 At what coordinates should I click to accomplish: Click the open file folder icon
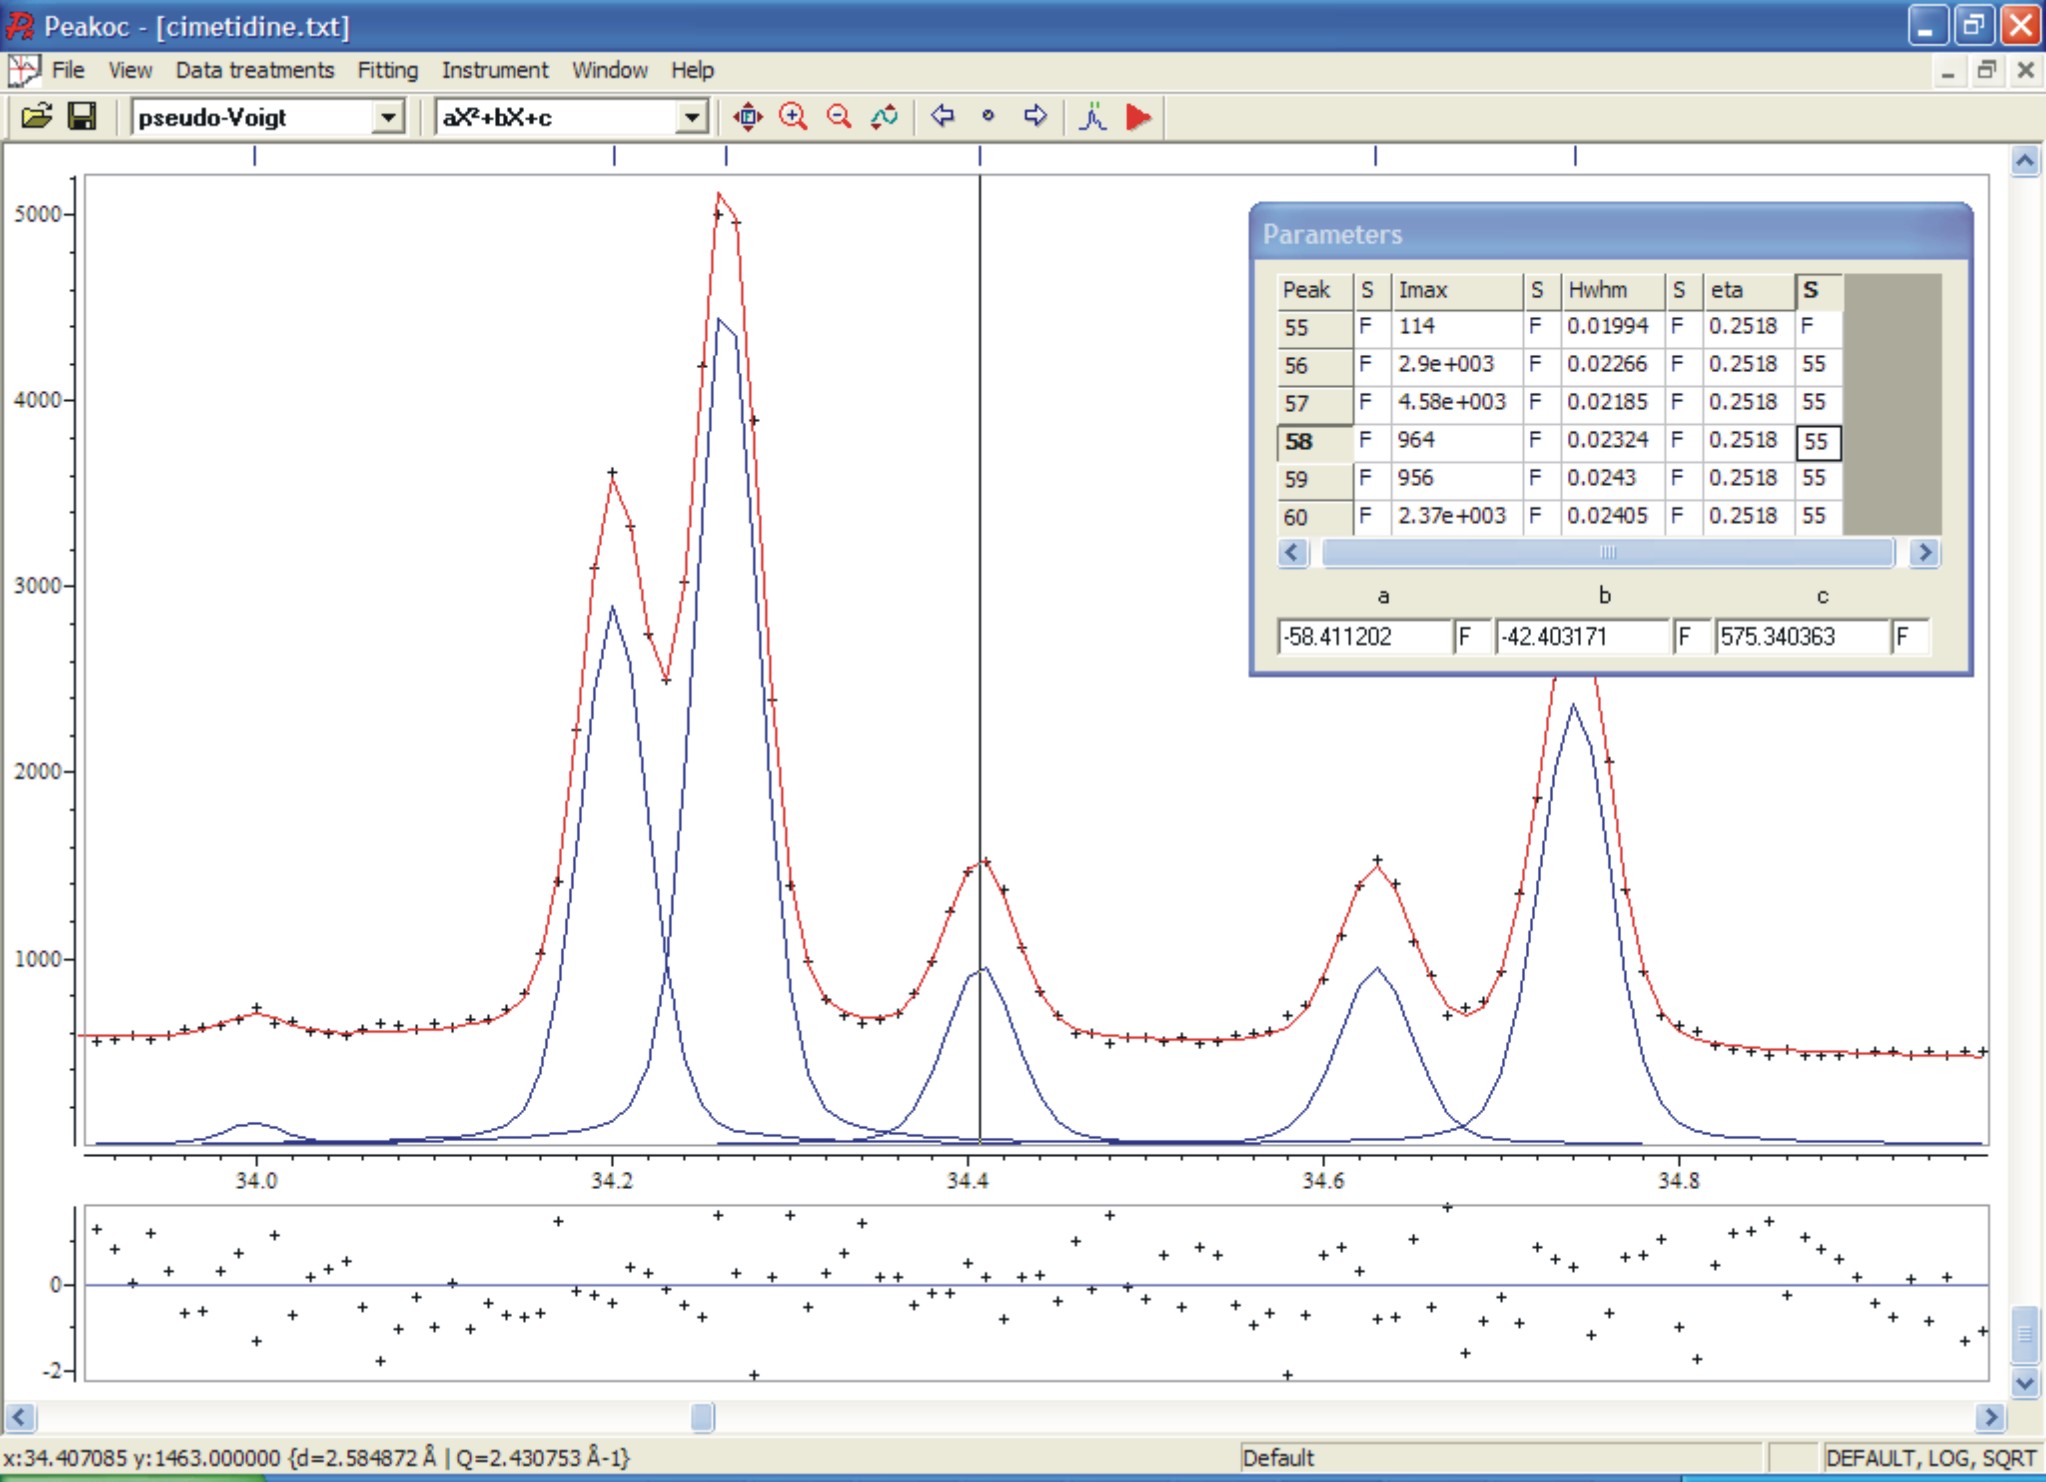tap(36, 117)
